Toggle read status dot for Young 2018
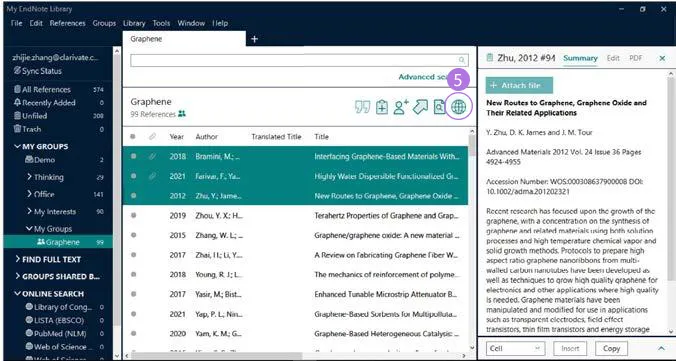Screen dimensions: 676x361 [x=133, y=274]
